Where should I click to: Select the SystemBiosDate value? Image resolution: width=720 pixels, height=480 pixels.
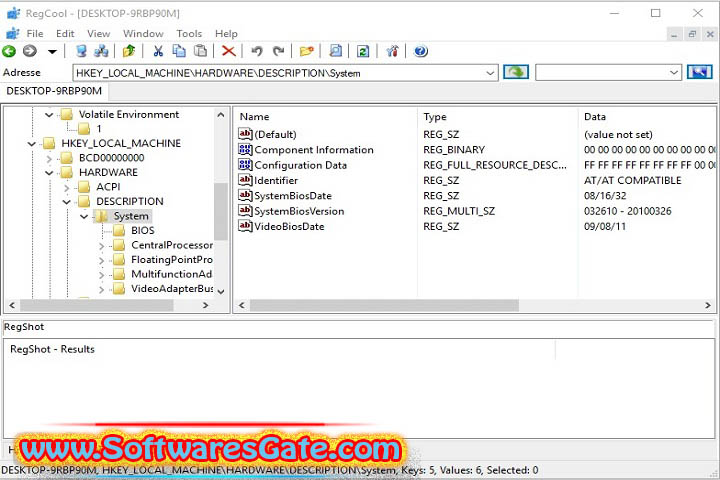click(x=292, y=196)
